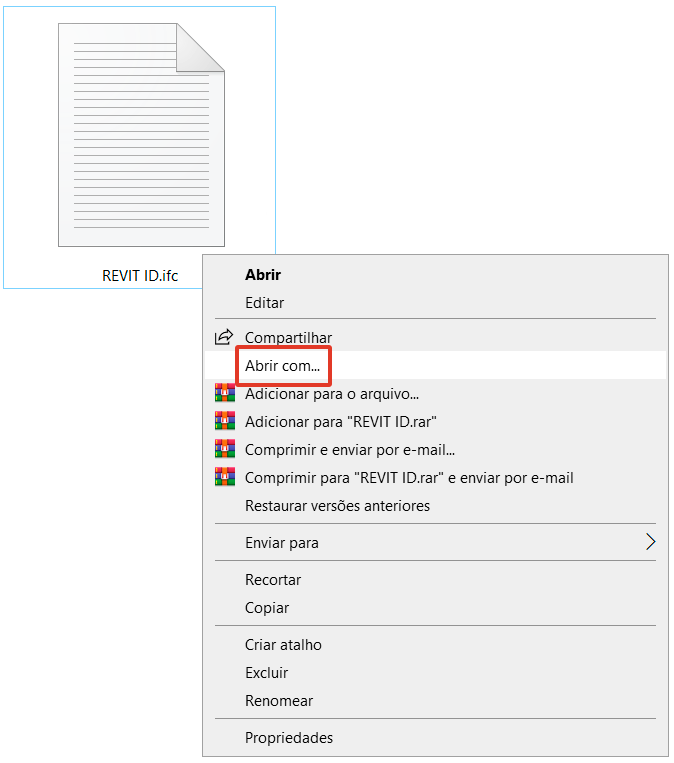Select Criar atalho in the menu
This screenshot has width=674, height=763.
(283, 645)
